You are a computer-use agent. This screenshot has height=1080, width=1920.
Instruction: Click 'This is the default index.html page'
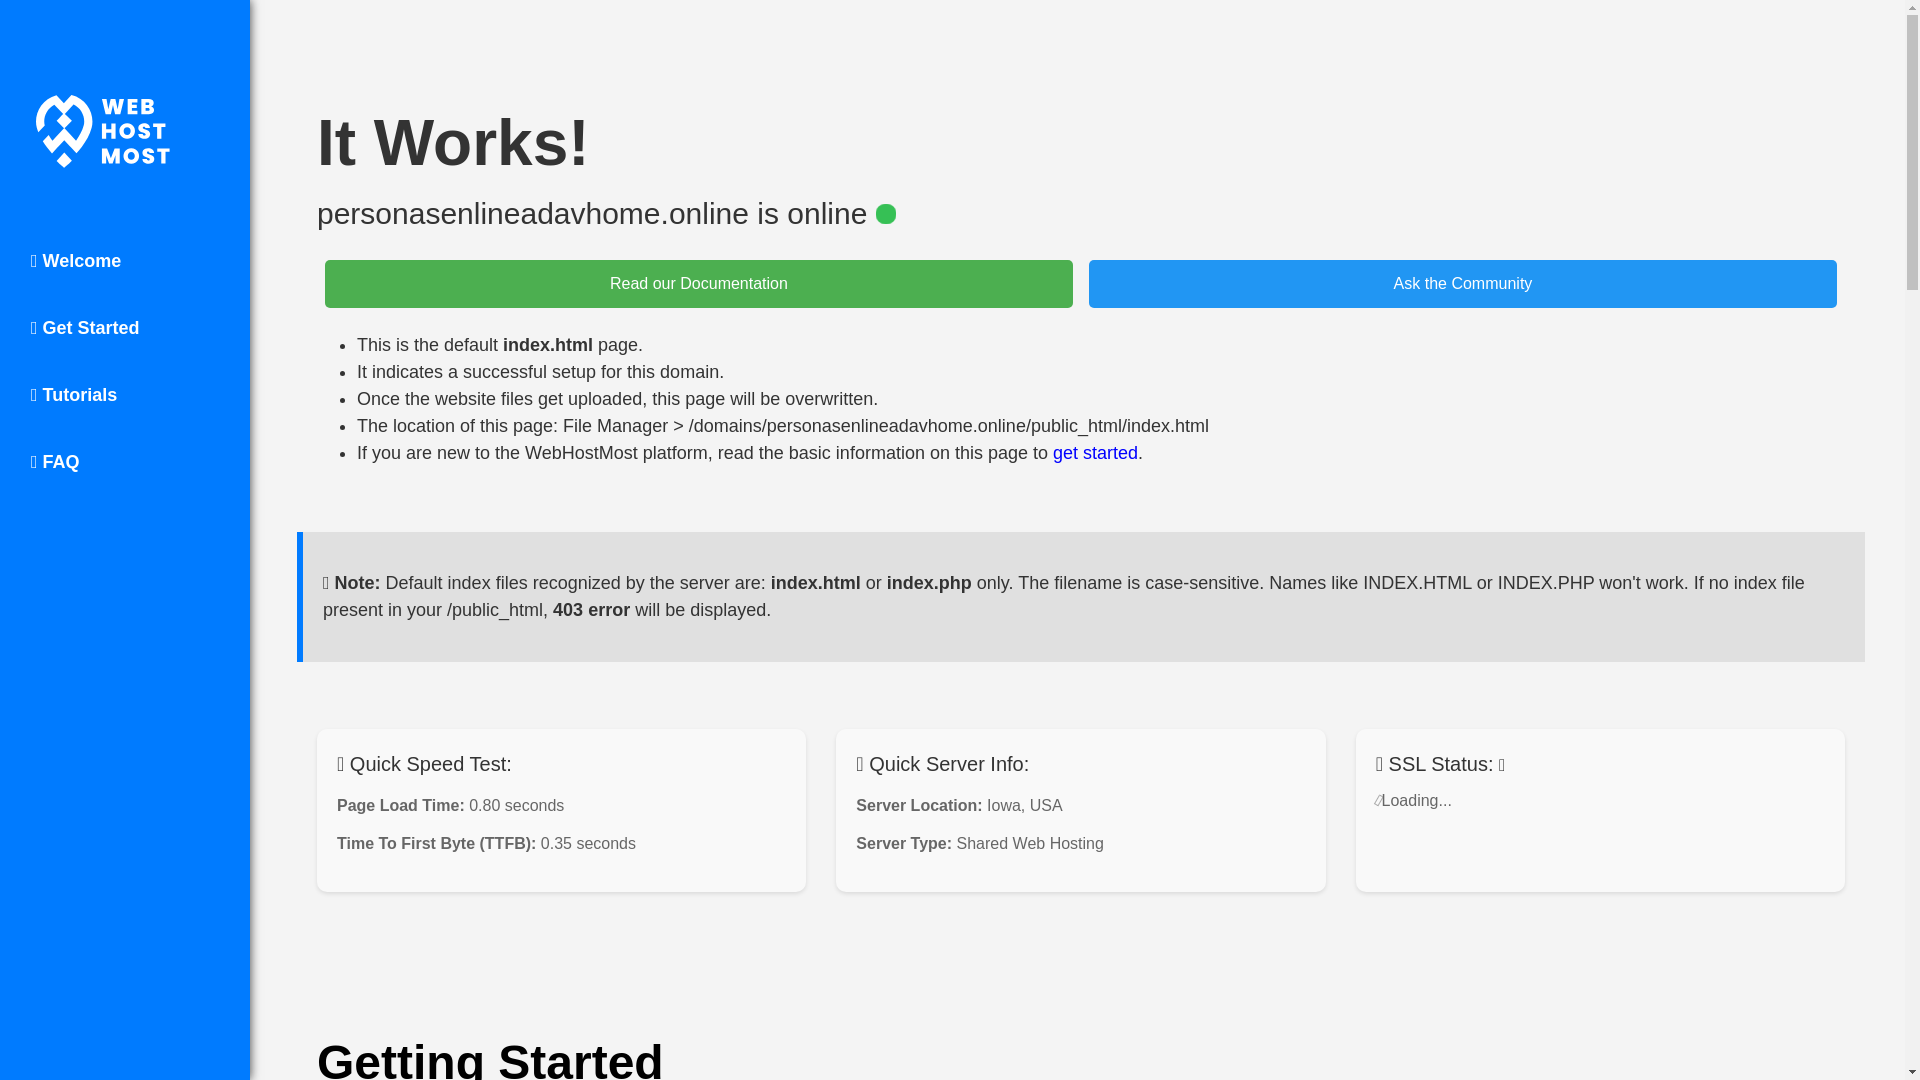499,345
